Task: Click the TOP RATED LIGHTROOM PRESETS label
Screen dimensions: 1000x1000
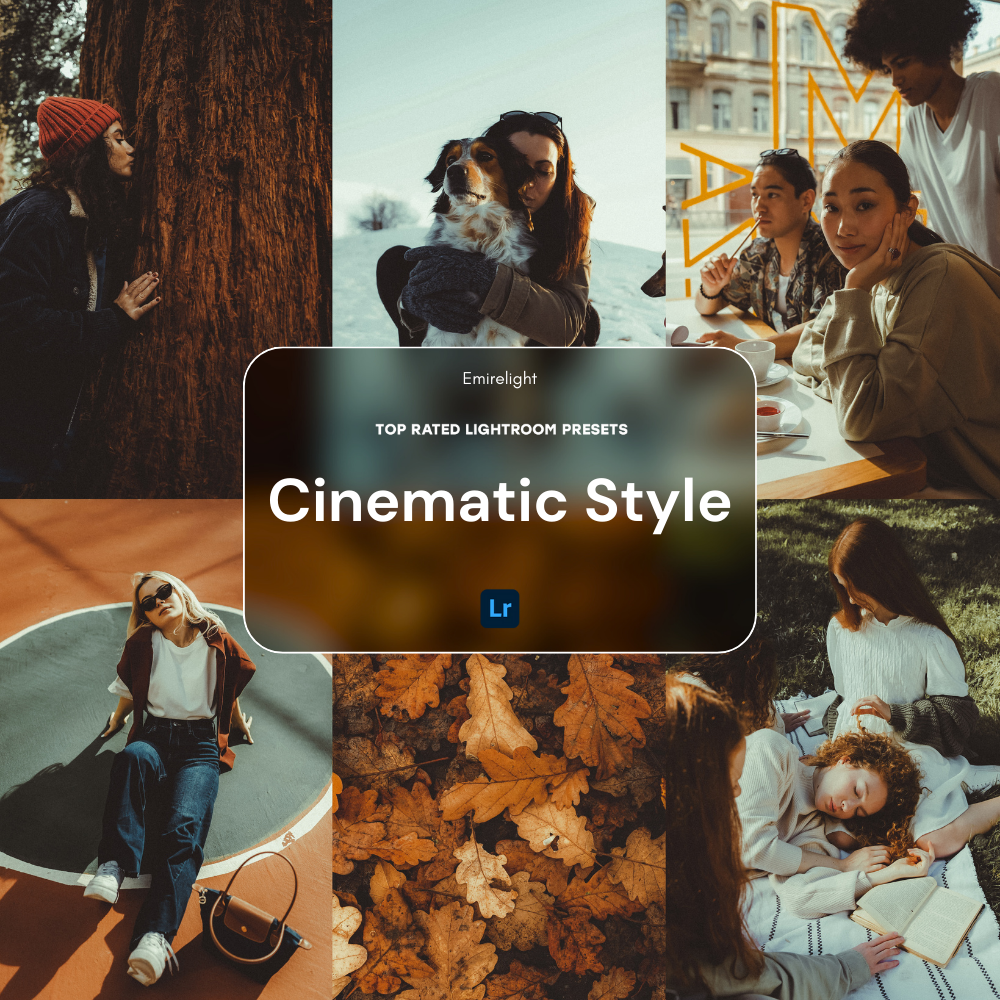Action: click(500, 428)
